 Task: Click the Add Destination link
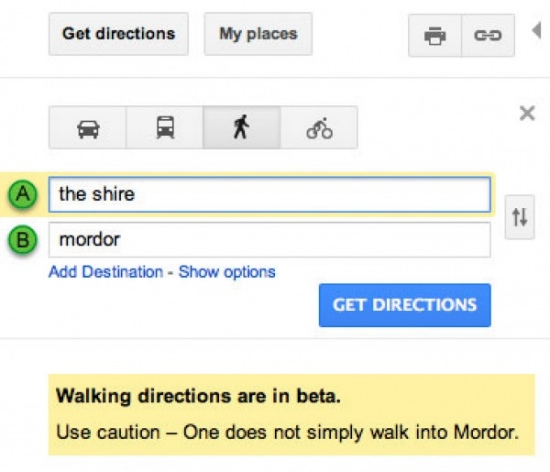106,272
